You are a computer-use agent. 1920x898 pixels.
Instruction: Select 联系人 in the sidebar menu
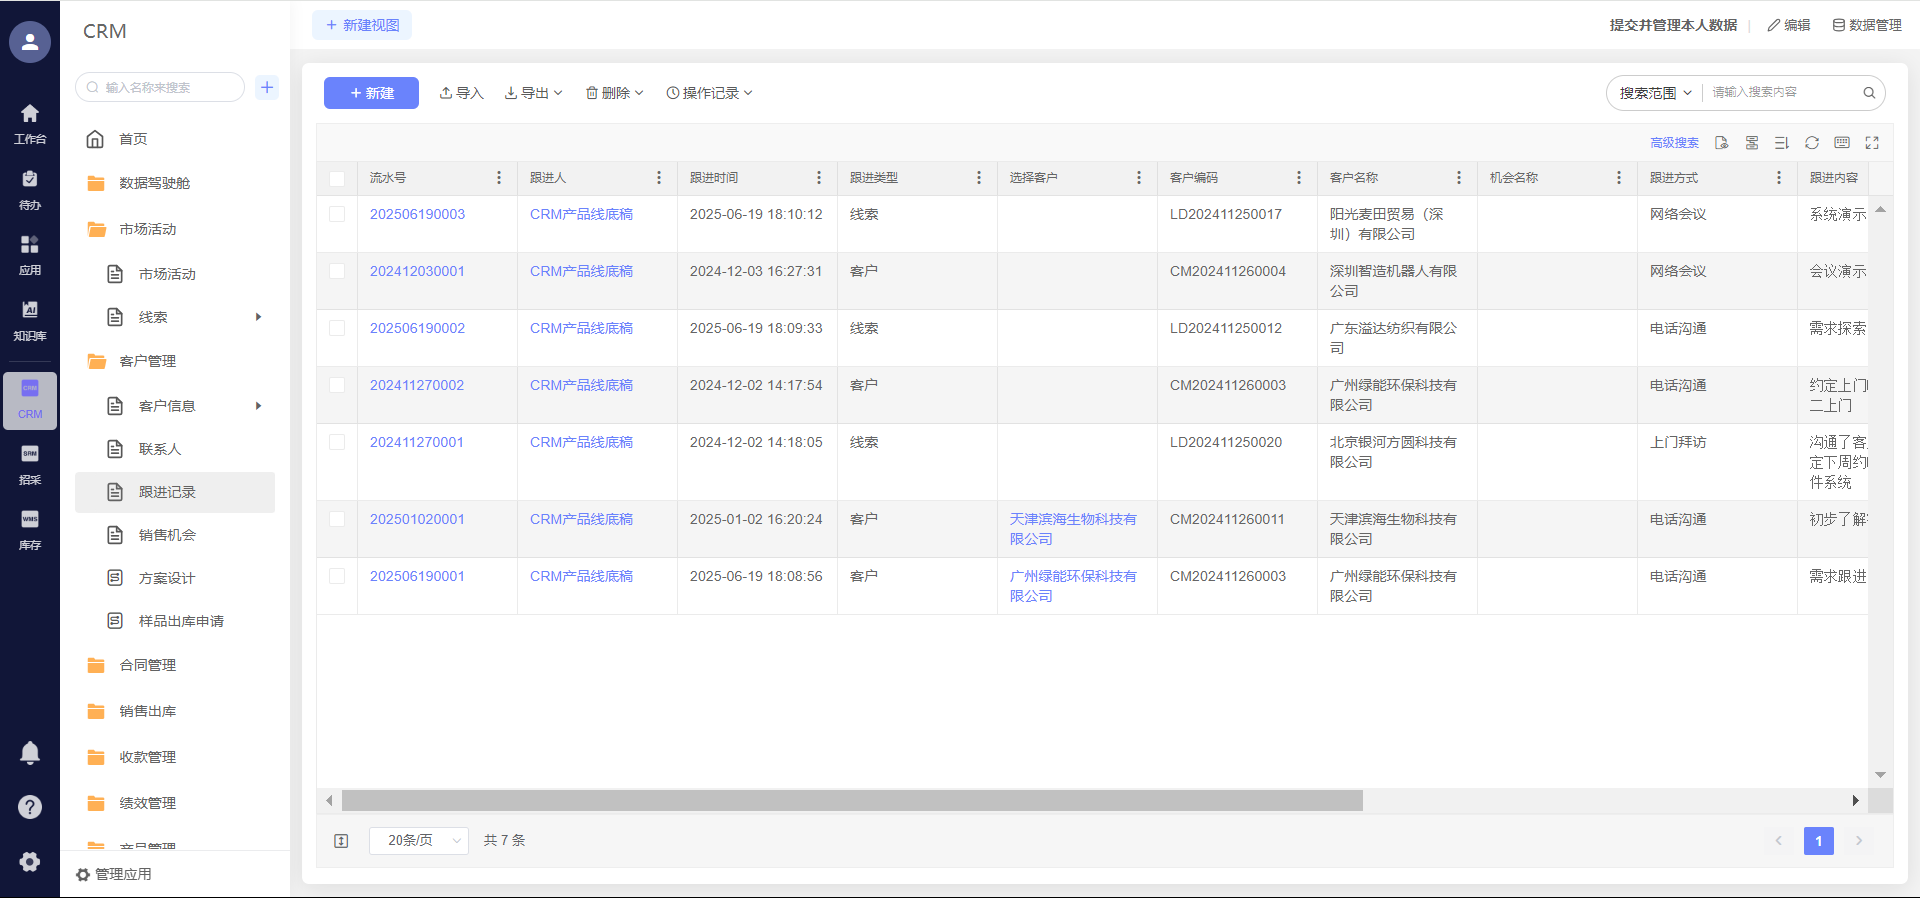(160, 449)
